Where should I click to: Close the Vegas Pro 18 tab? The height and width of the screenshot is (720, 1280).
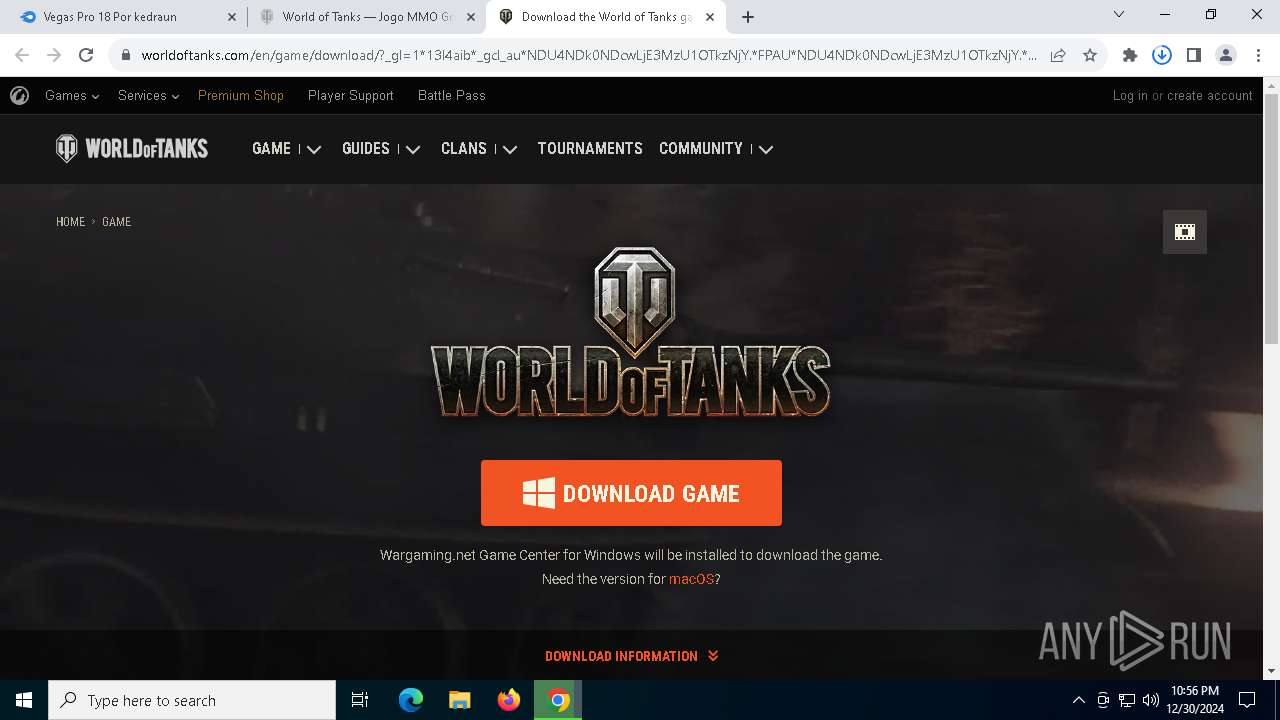click(x=231, y=17)
